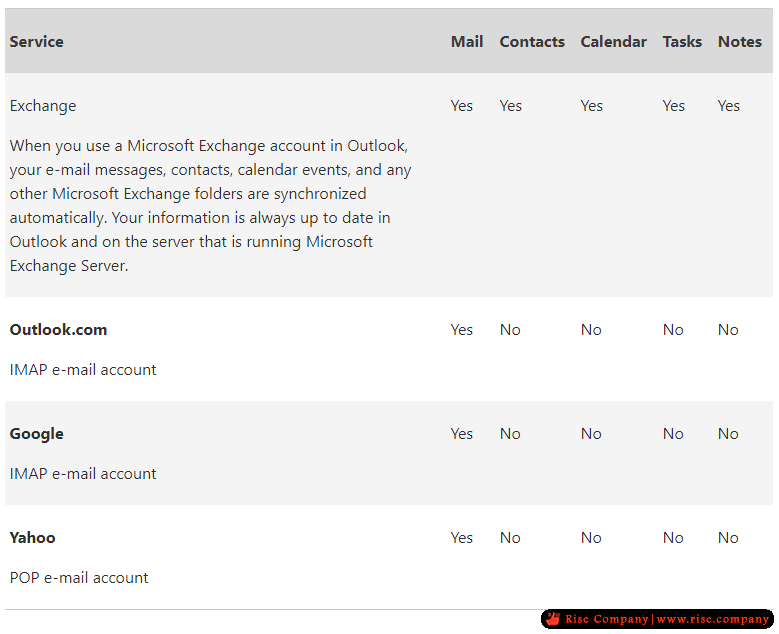779x634 pixels.
Task: Click the Google Mail Yes cell
Action: [x=462, y=434]
